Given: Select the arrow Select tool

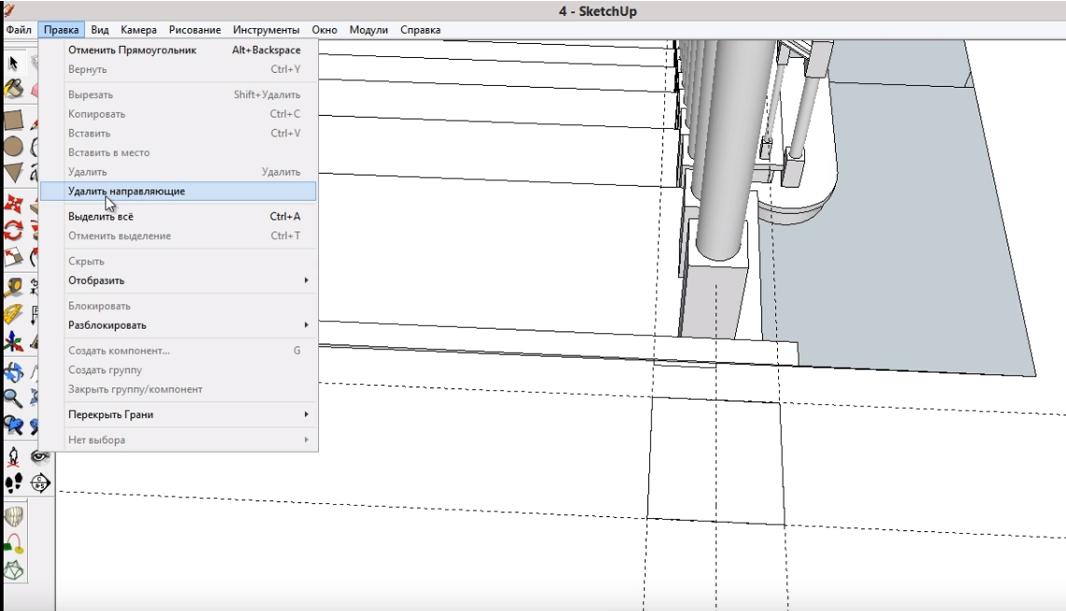Looking at the screenshot, I should tap(14, 63).
